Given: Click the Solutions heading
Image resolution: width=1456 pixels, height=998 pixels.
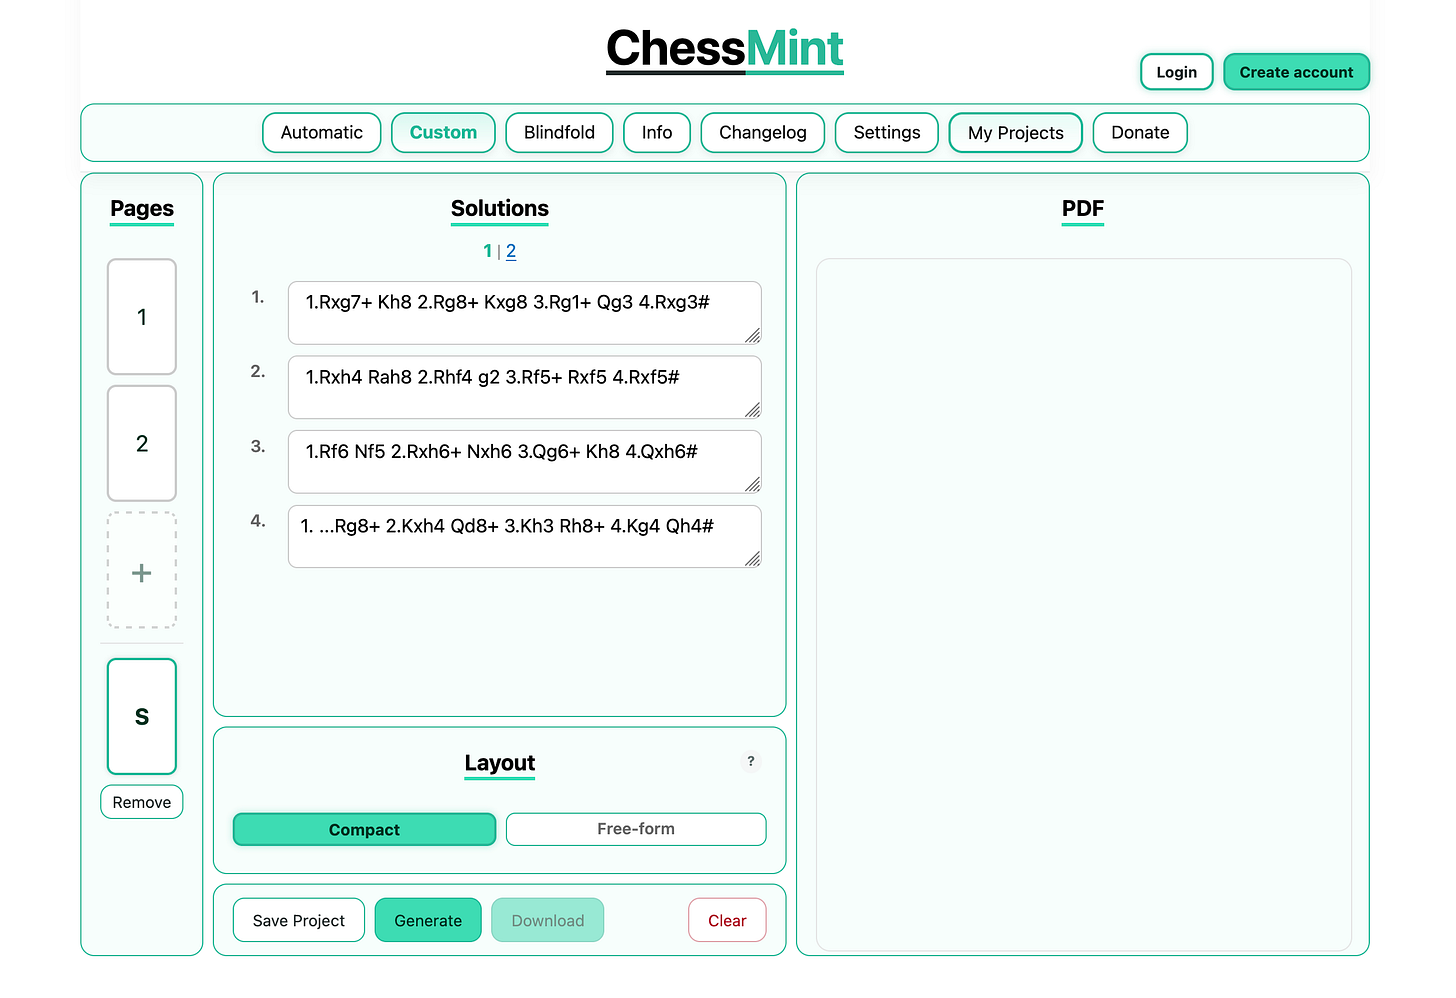Looking at the screenshot, I should [500, 209].
